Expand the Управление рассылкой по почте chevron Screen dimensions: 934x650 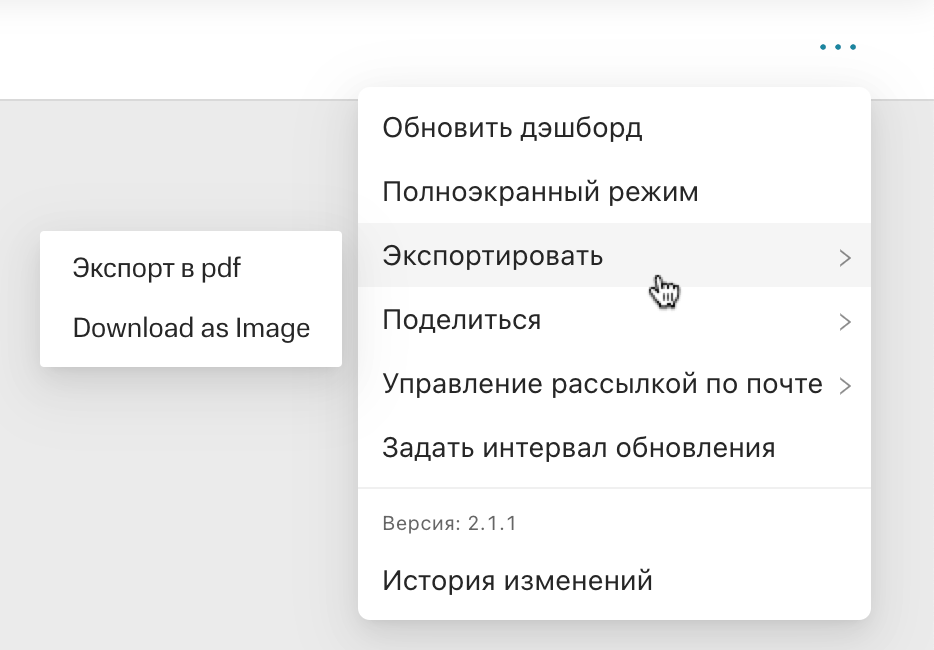(845, 386)
